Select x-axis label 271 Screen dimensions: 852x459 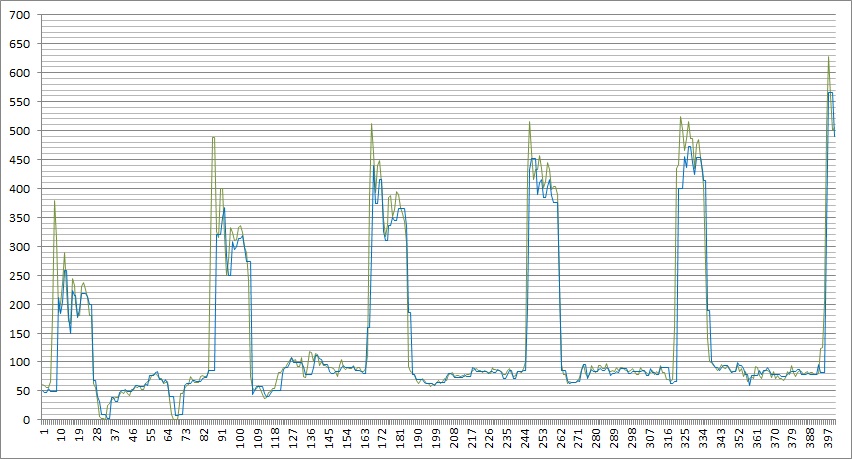click(x=579, y=438)
